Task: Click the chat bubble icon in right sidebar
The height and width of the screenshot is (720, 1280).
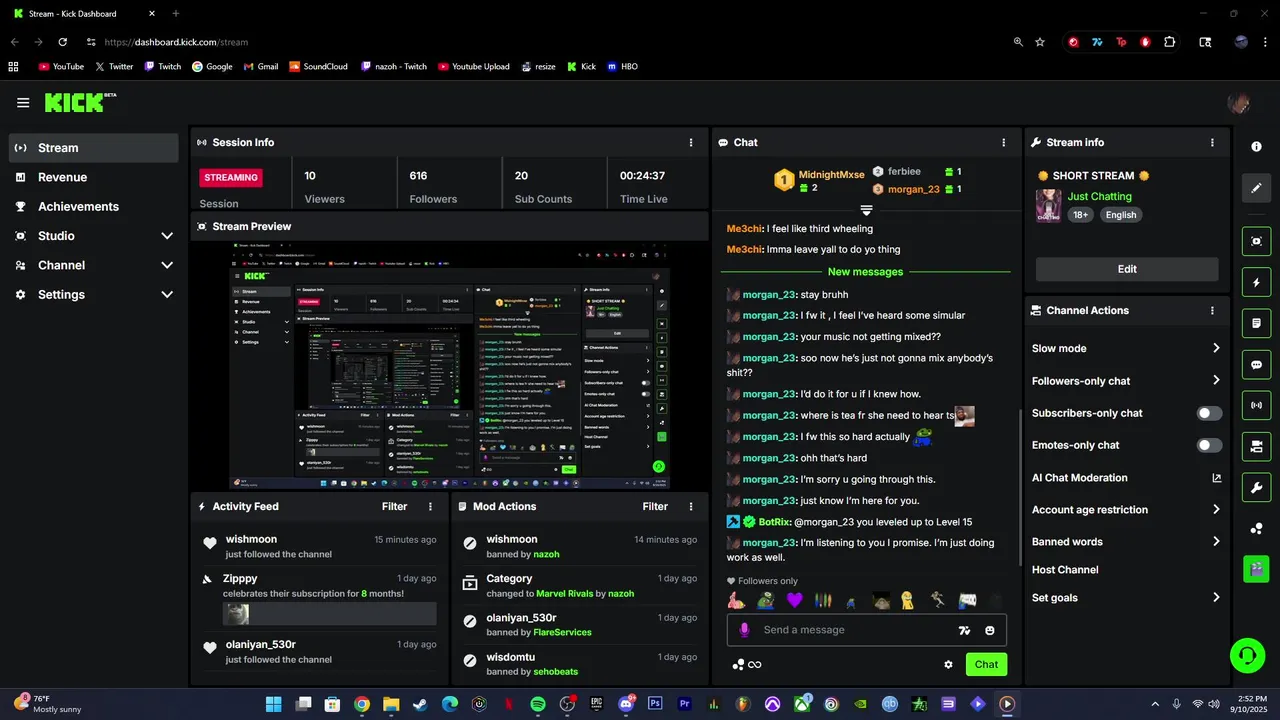Action: click(x=1256, y=365)
